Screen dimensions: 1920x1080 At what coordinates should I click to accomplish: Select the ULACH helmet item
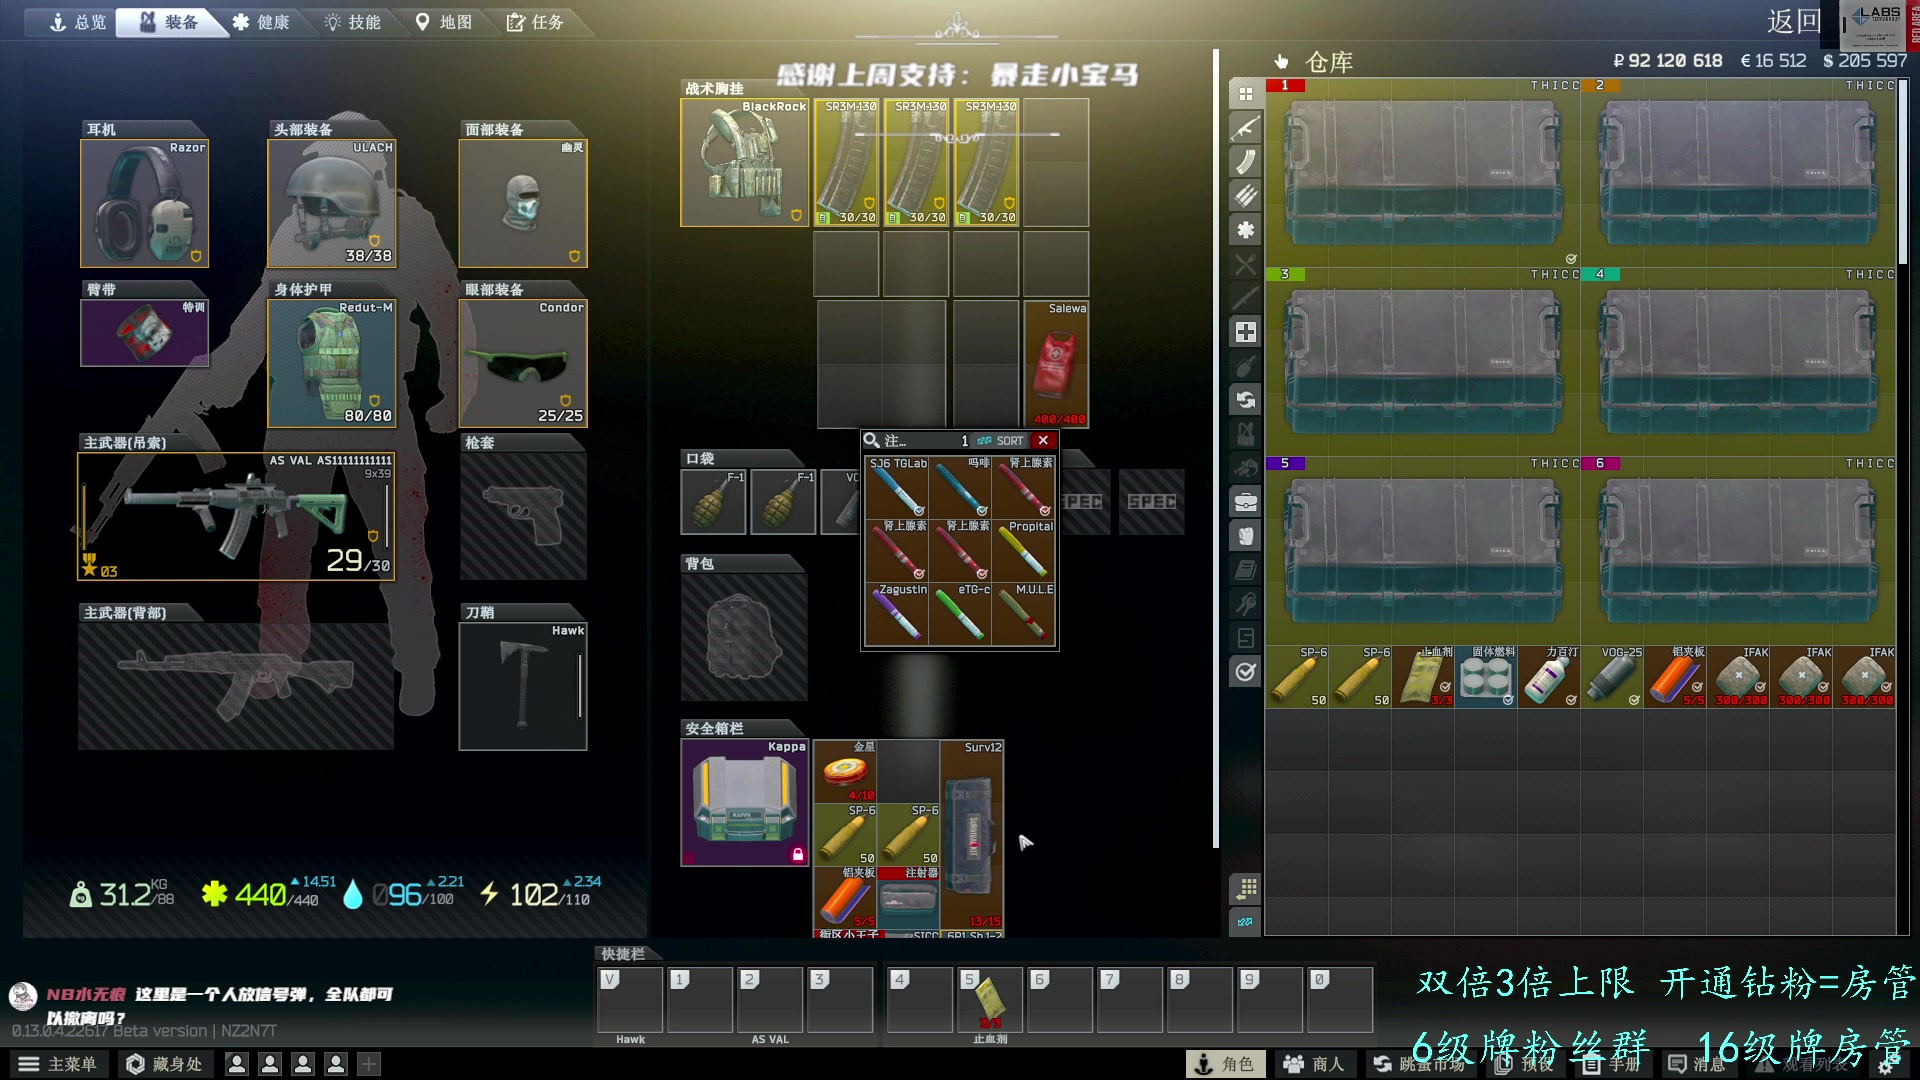(x=332, y=203)
